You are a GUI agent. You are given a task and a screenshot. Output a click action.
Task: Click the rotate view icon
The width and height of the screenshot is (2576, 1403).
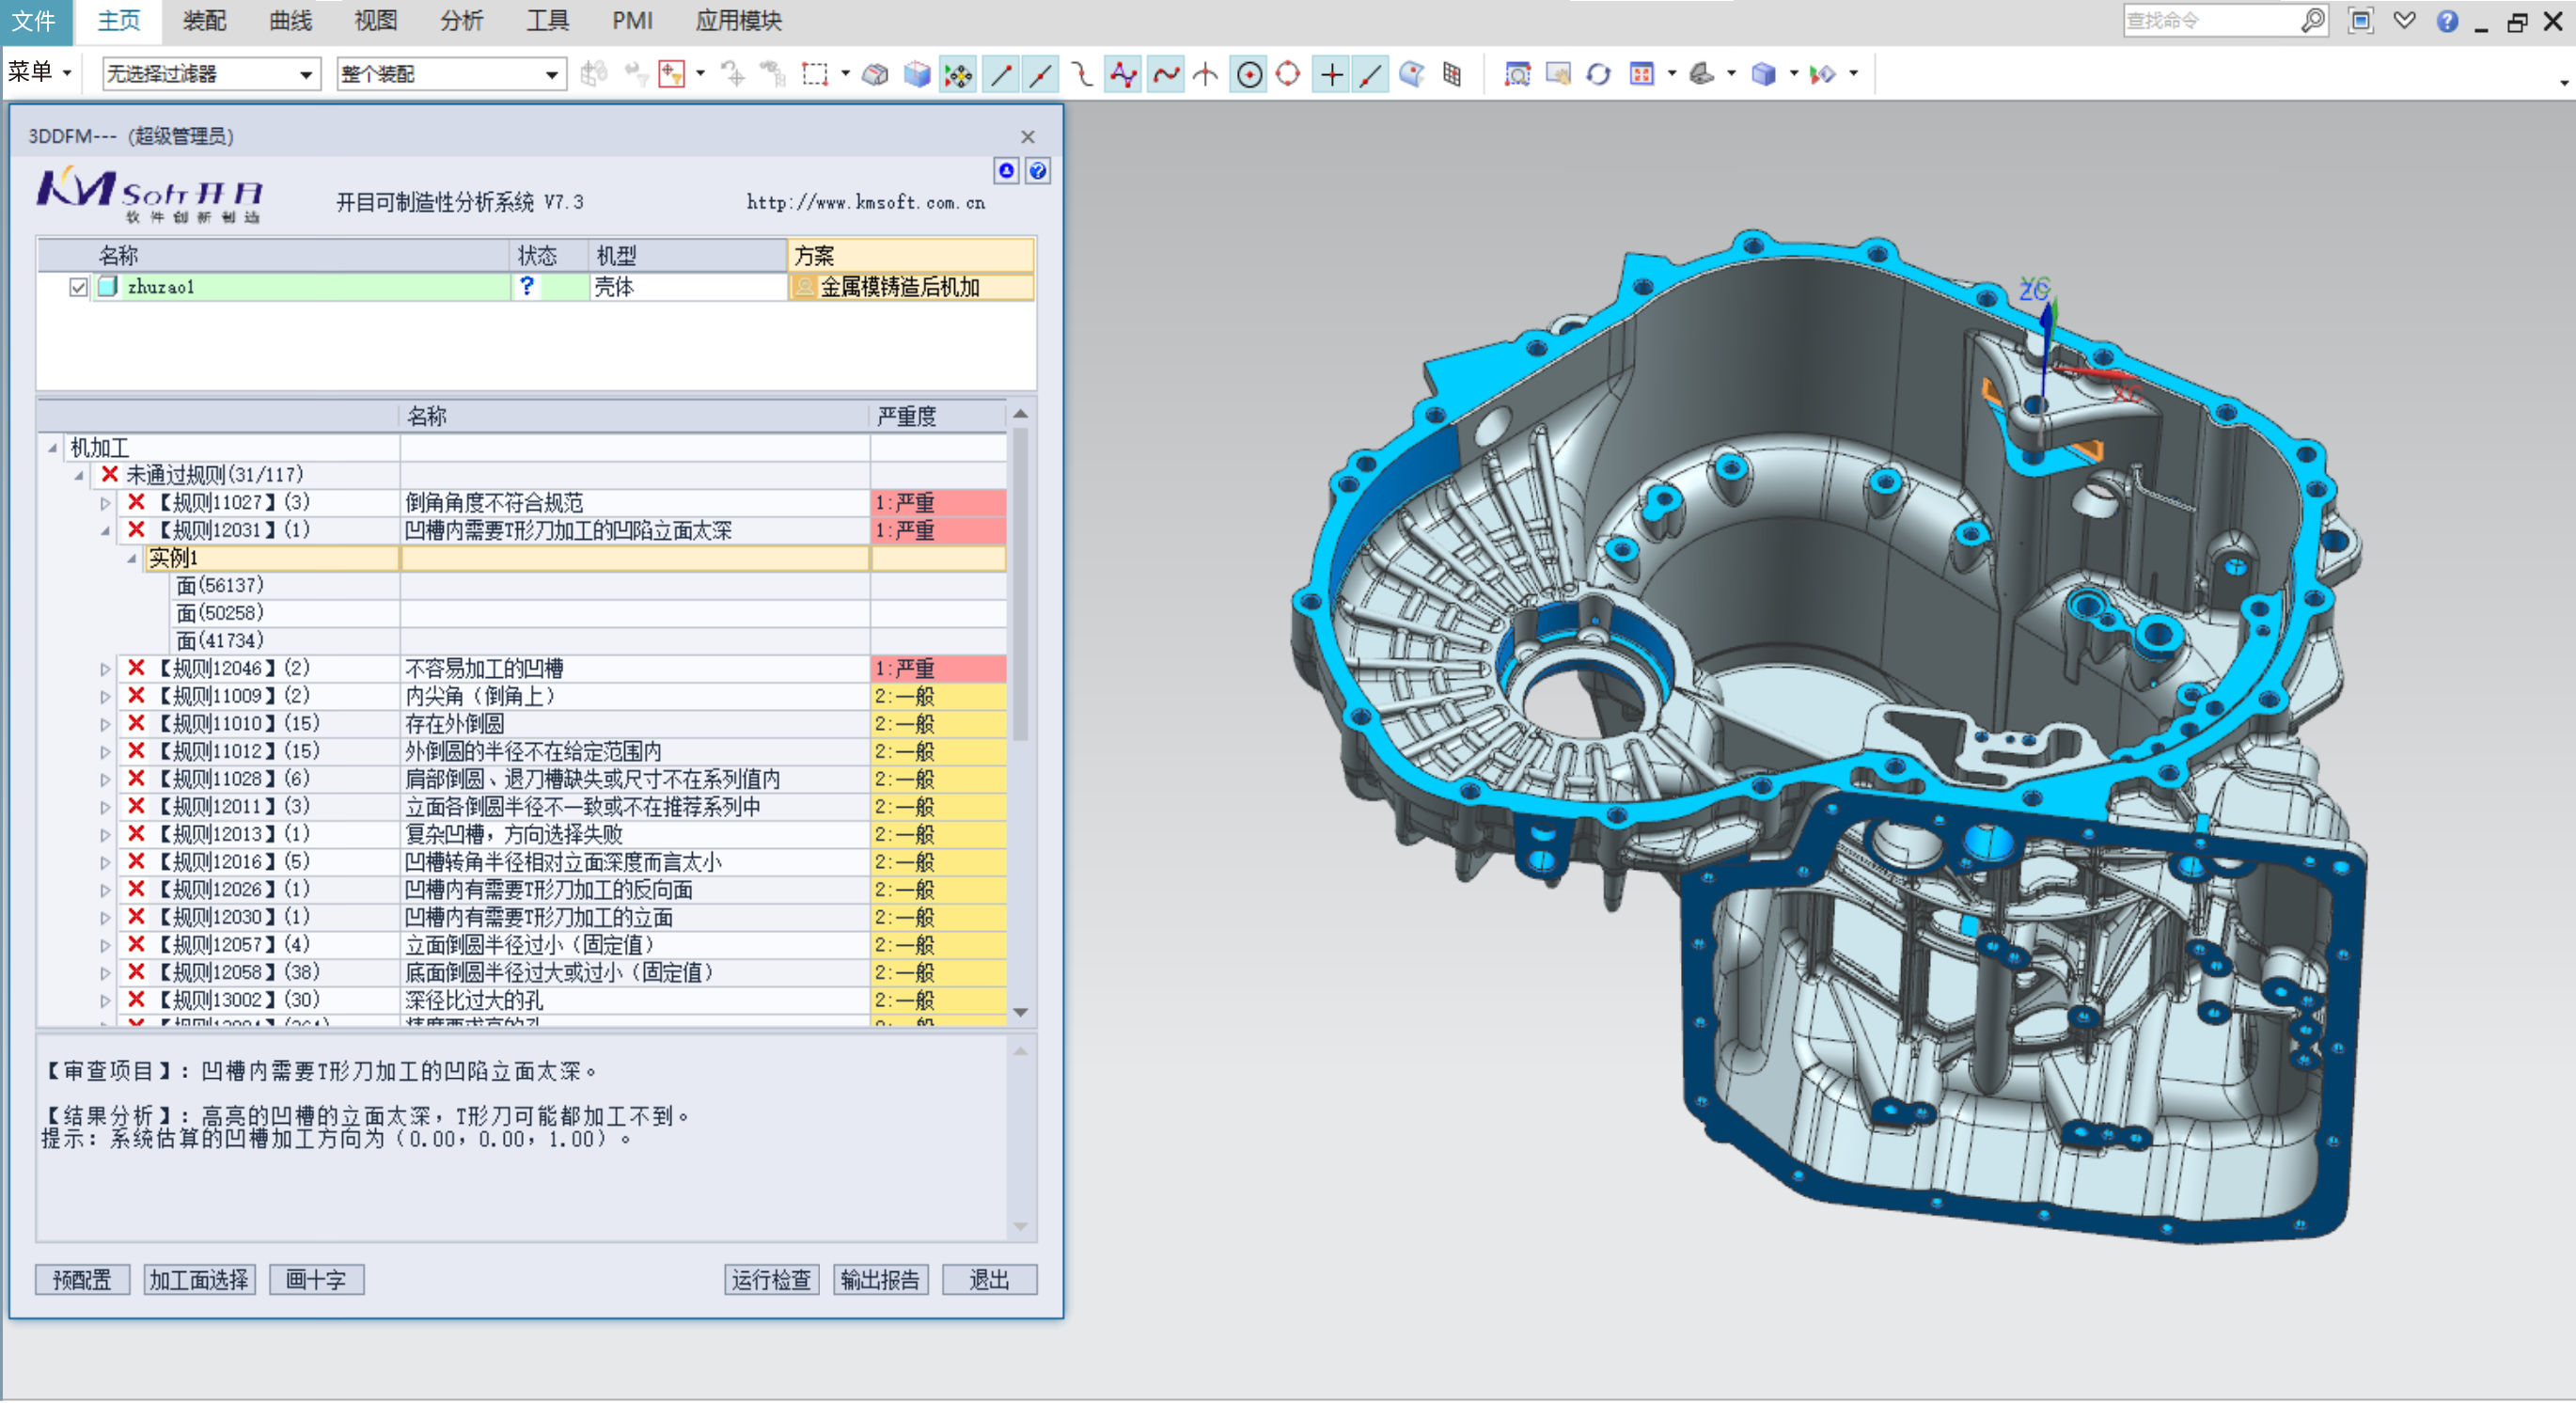[x=1598, y=74]
